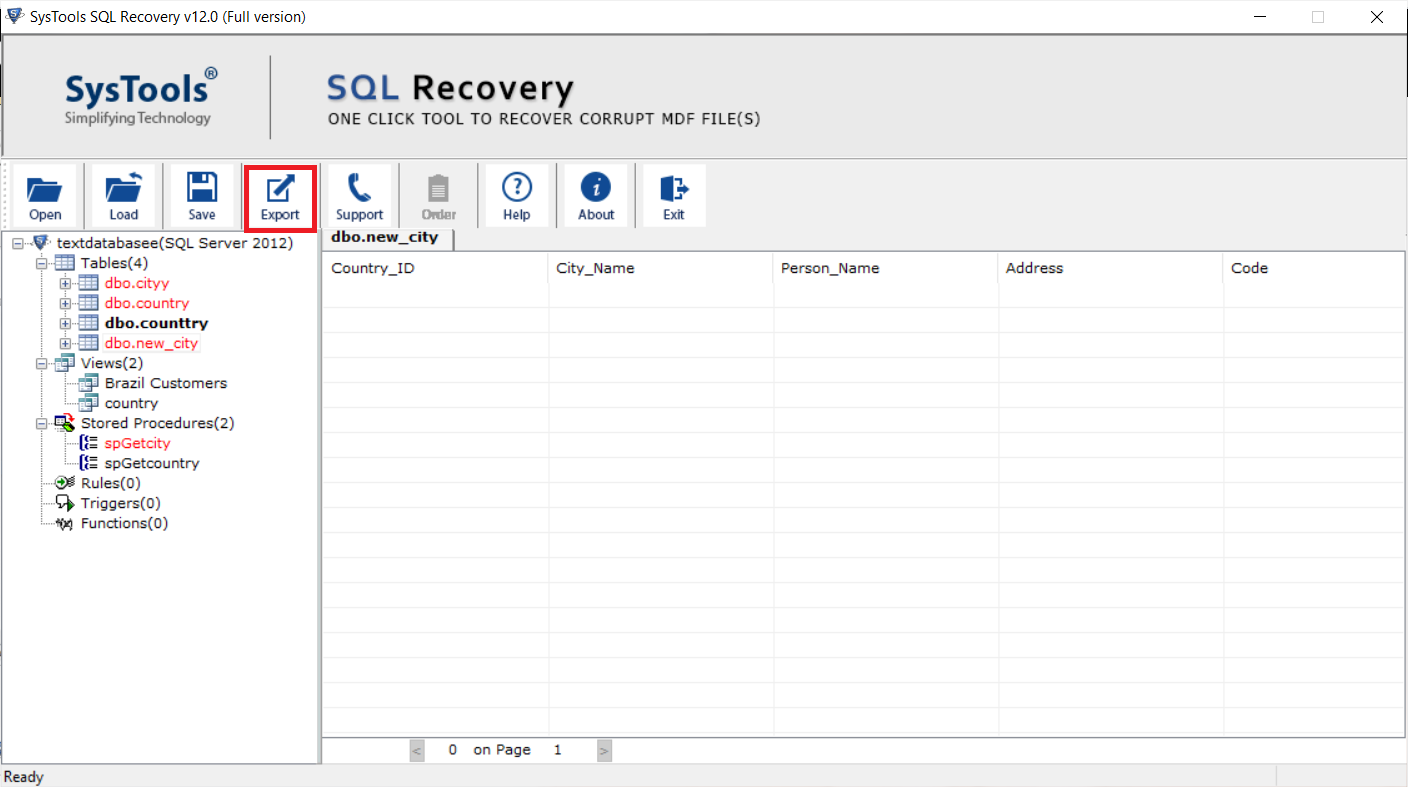Select Tables(4) label in tree
Image resolution: width=1408 pixels, height=787 pixels.
point(115,263)
